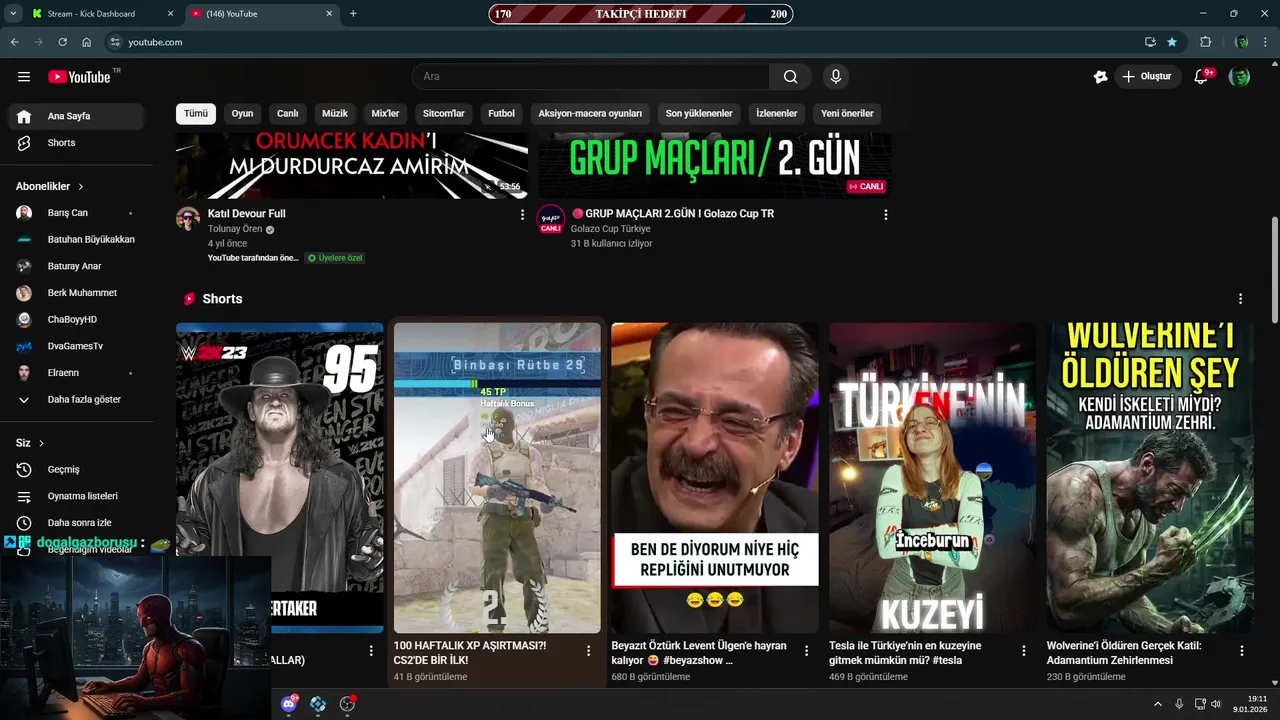Click the YouTube logo
1280x720 pixels.
79,77
